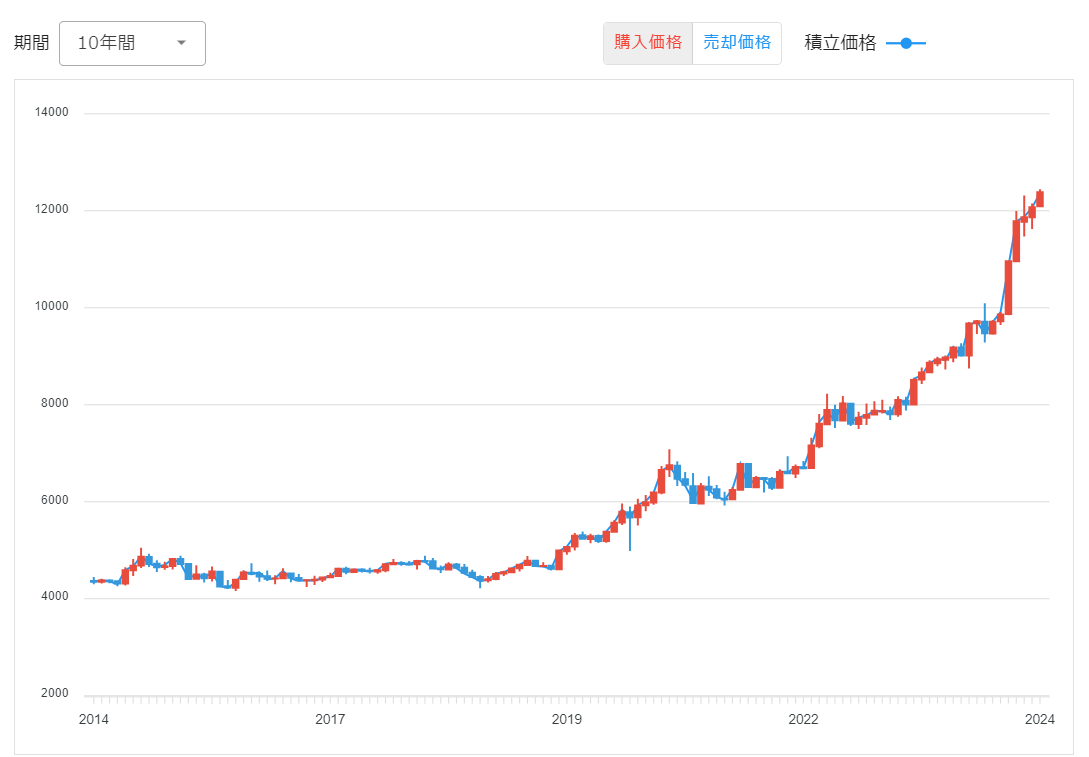Screen dimensions: 1089x757
Task: Click the 2000 value on the y-axis
Action: pos(55,694)
